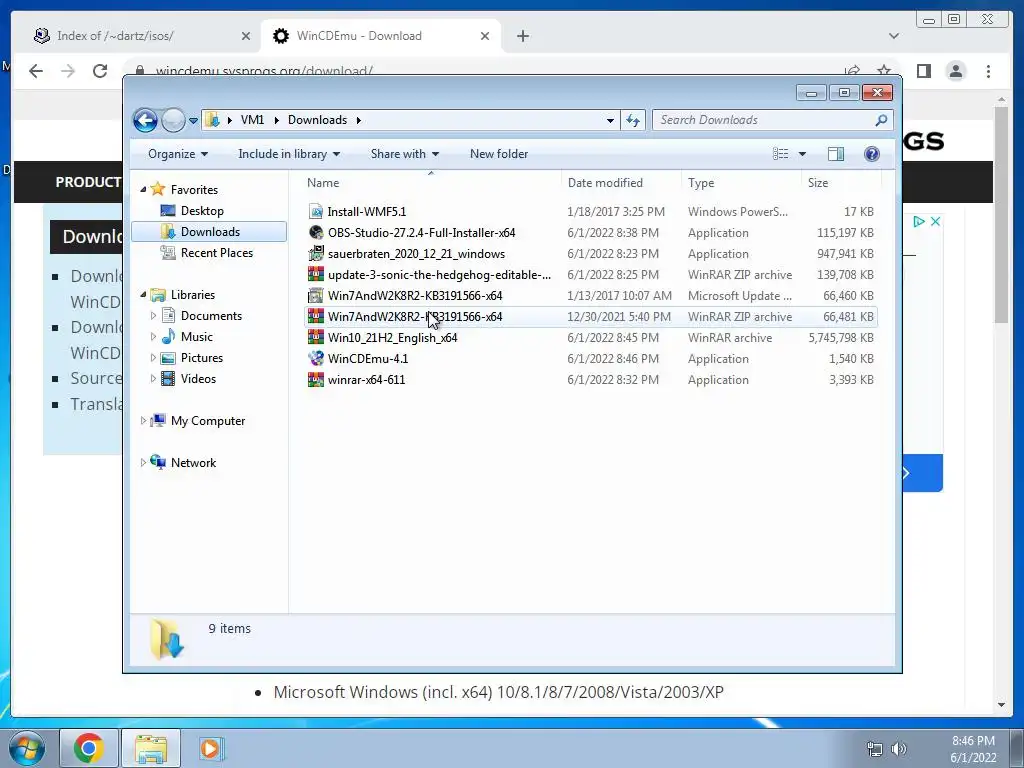Click Downloads in the address breadcrumb
Viewport: 1024px width, 768px height.
pyautogui.click(x=317, y=120)
